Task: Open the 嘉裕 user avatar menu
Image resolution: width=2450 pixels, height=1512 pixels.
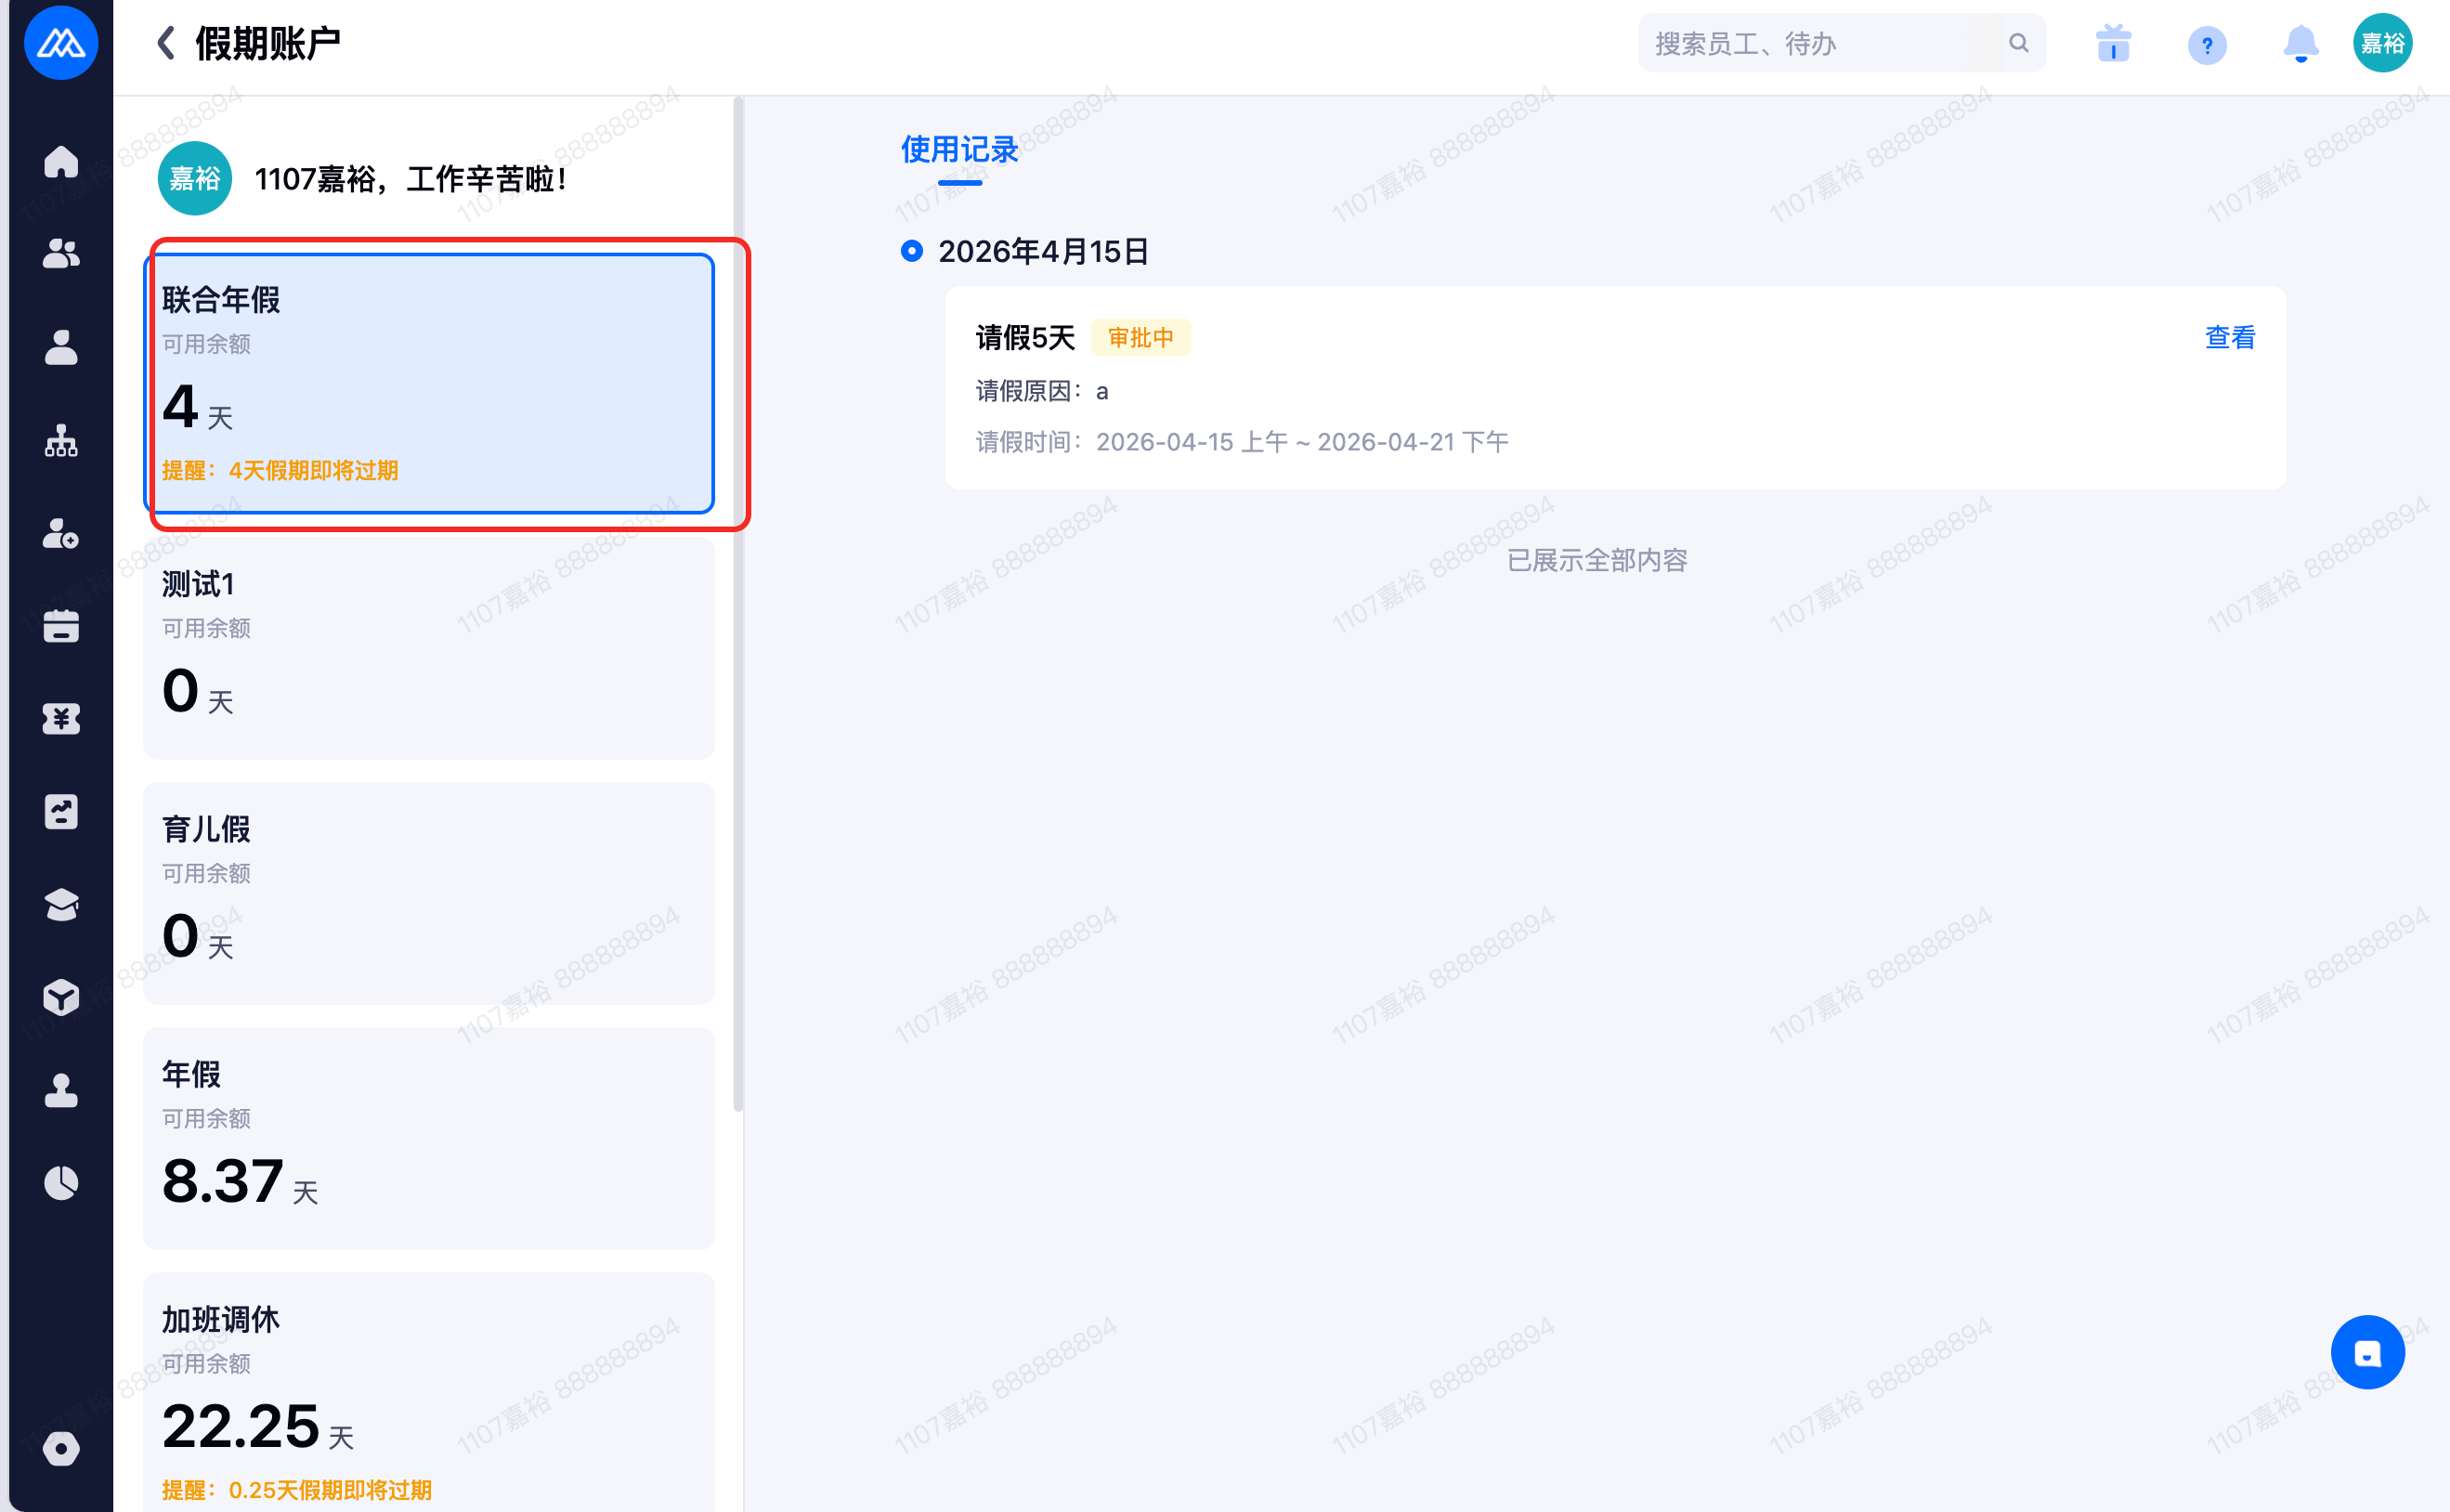Action: point(2382,44)
